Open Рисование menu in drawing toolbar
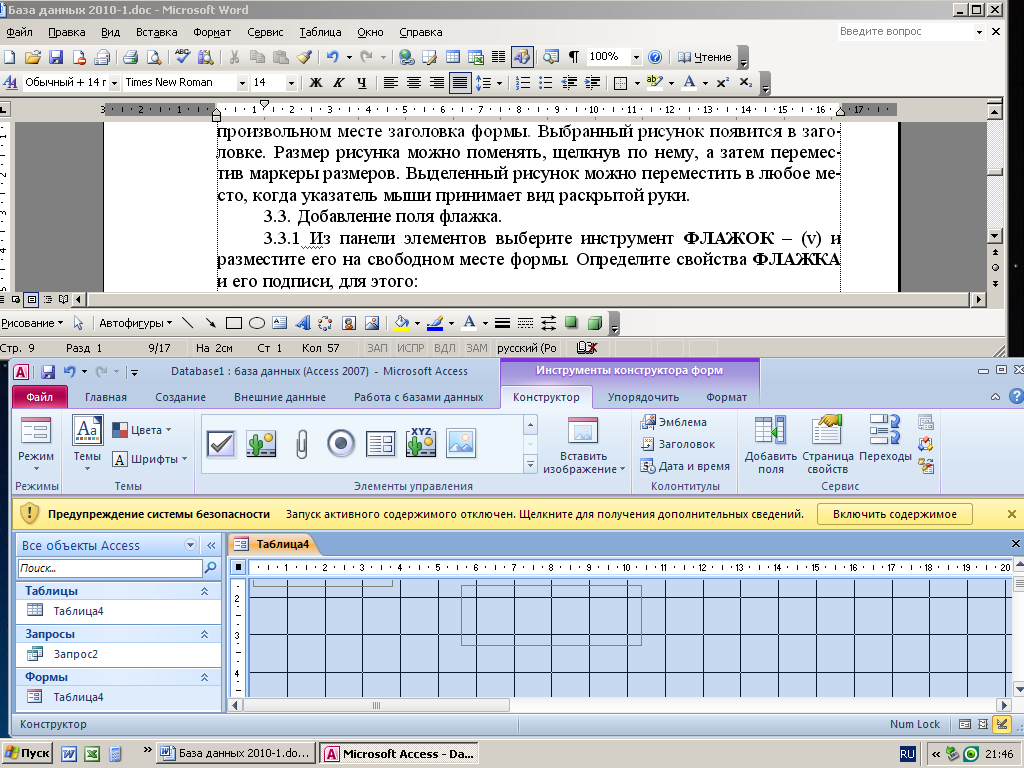Image resolution: width=1024 pixels, height=768 pixels. point(32,323)
